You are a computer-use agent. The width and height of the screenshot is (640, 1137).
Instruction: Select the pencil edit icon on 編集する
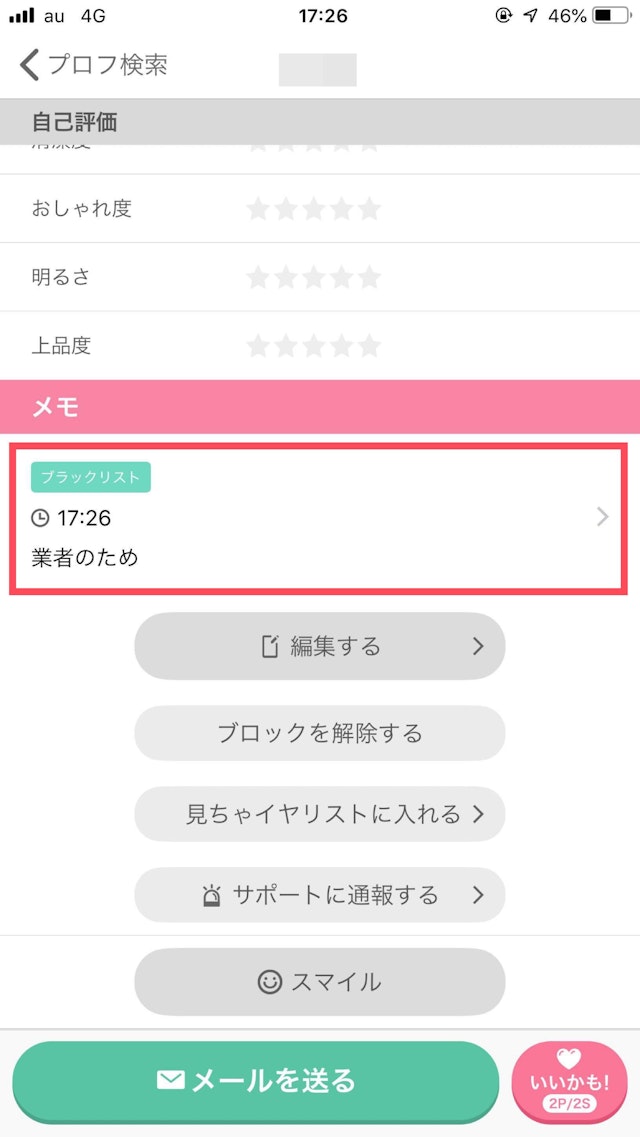pos(266,646)
